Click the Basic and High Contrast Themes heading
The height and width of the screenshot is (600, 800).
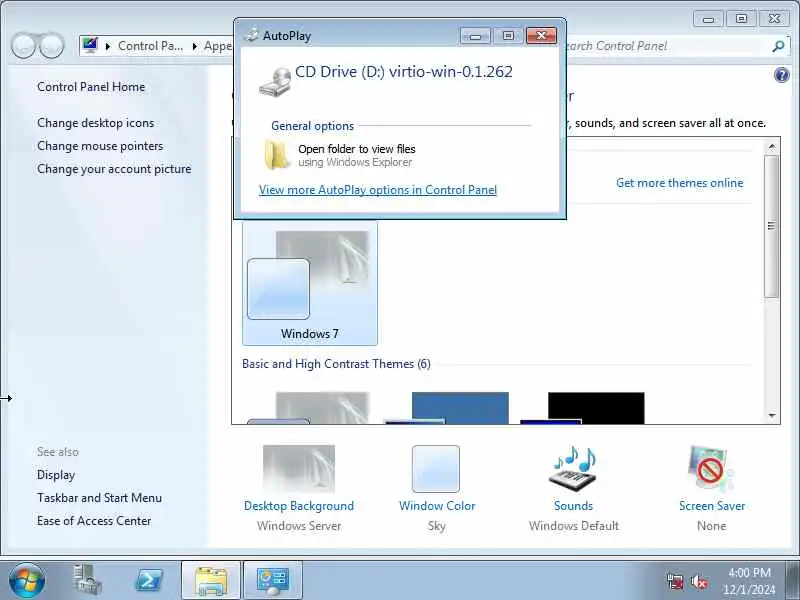336,364
